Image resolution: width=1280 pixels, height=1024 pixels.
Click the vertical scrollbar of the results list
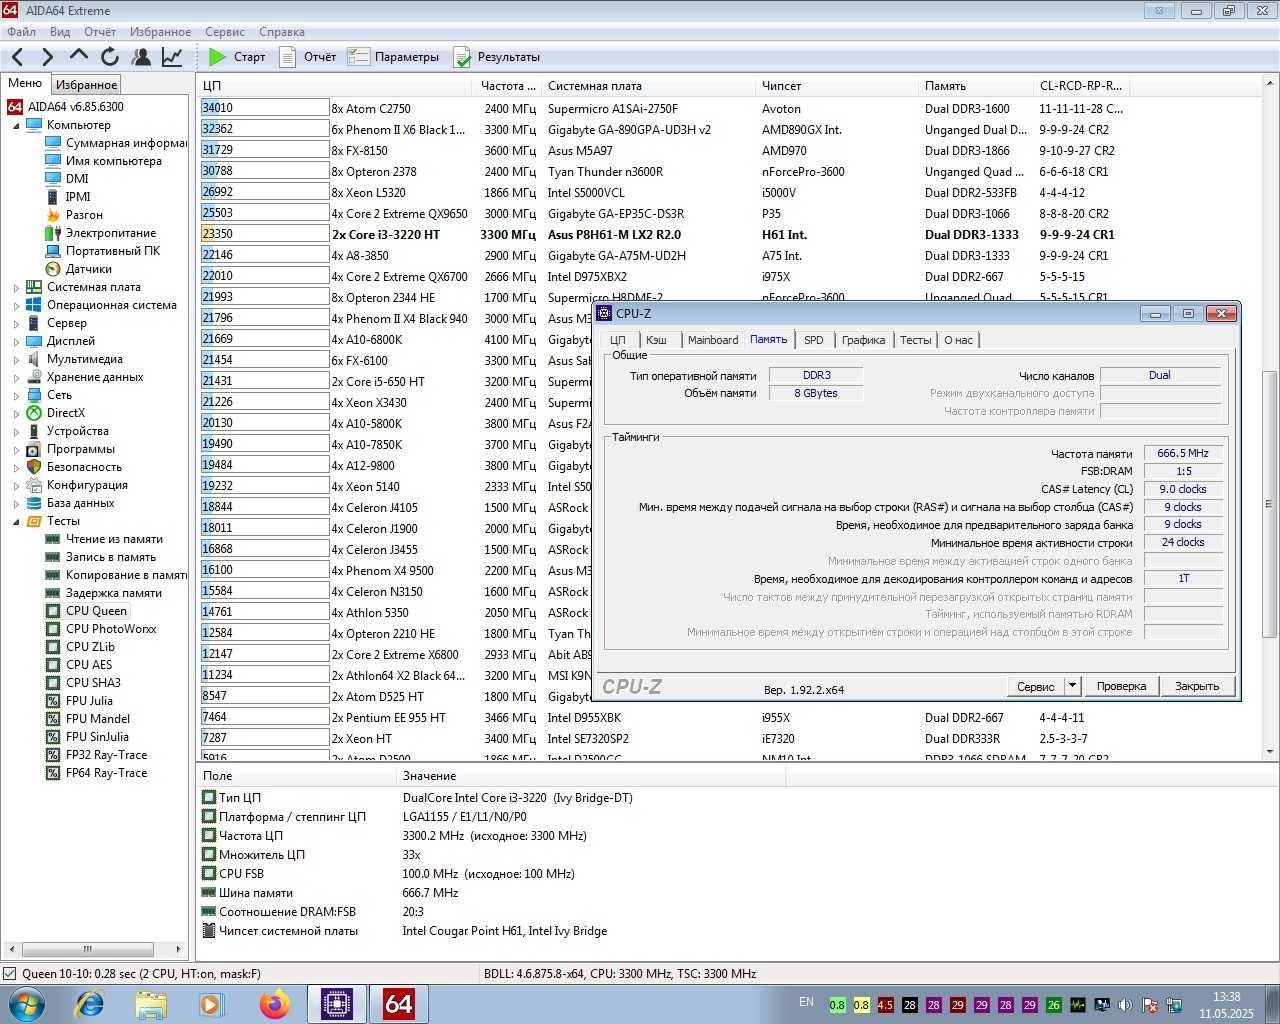point(1270,503)
